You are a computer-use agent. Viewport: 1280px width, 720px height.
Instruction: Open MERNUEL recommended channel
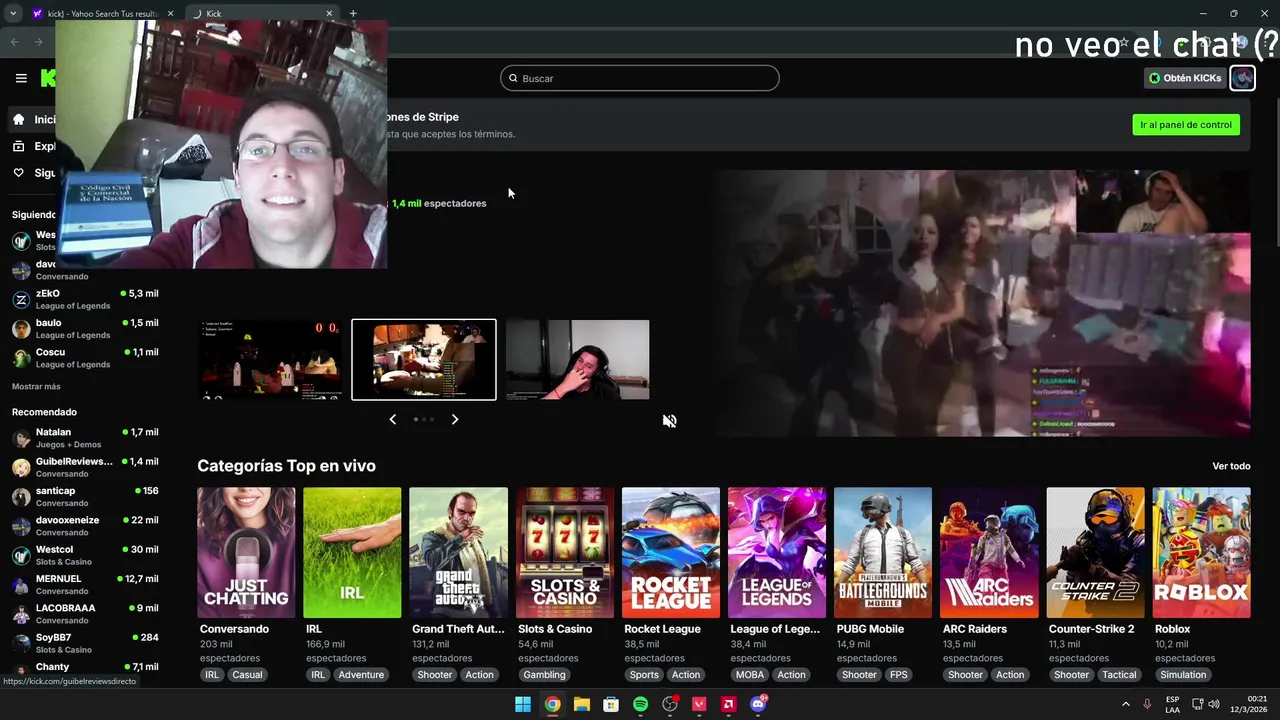[x=85, y=584]
